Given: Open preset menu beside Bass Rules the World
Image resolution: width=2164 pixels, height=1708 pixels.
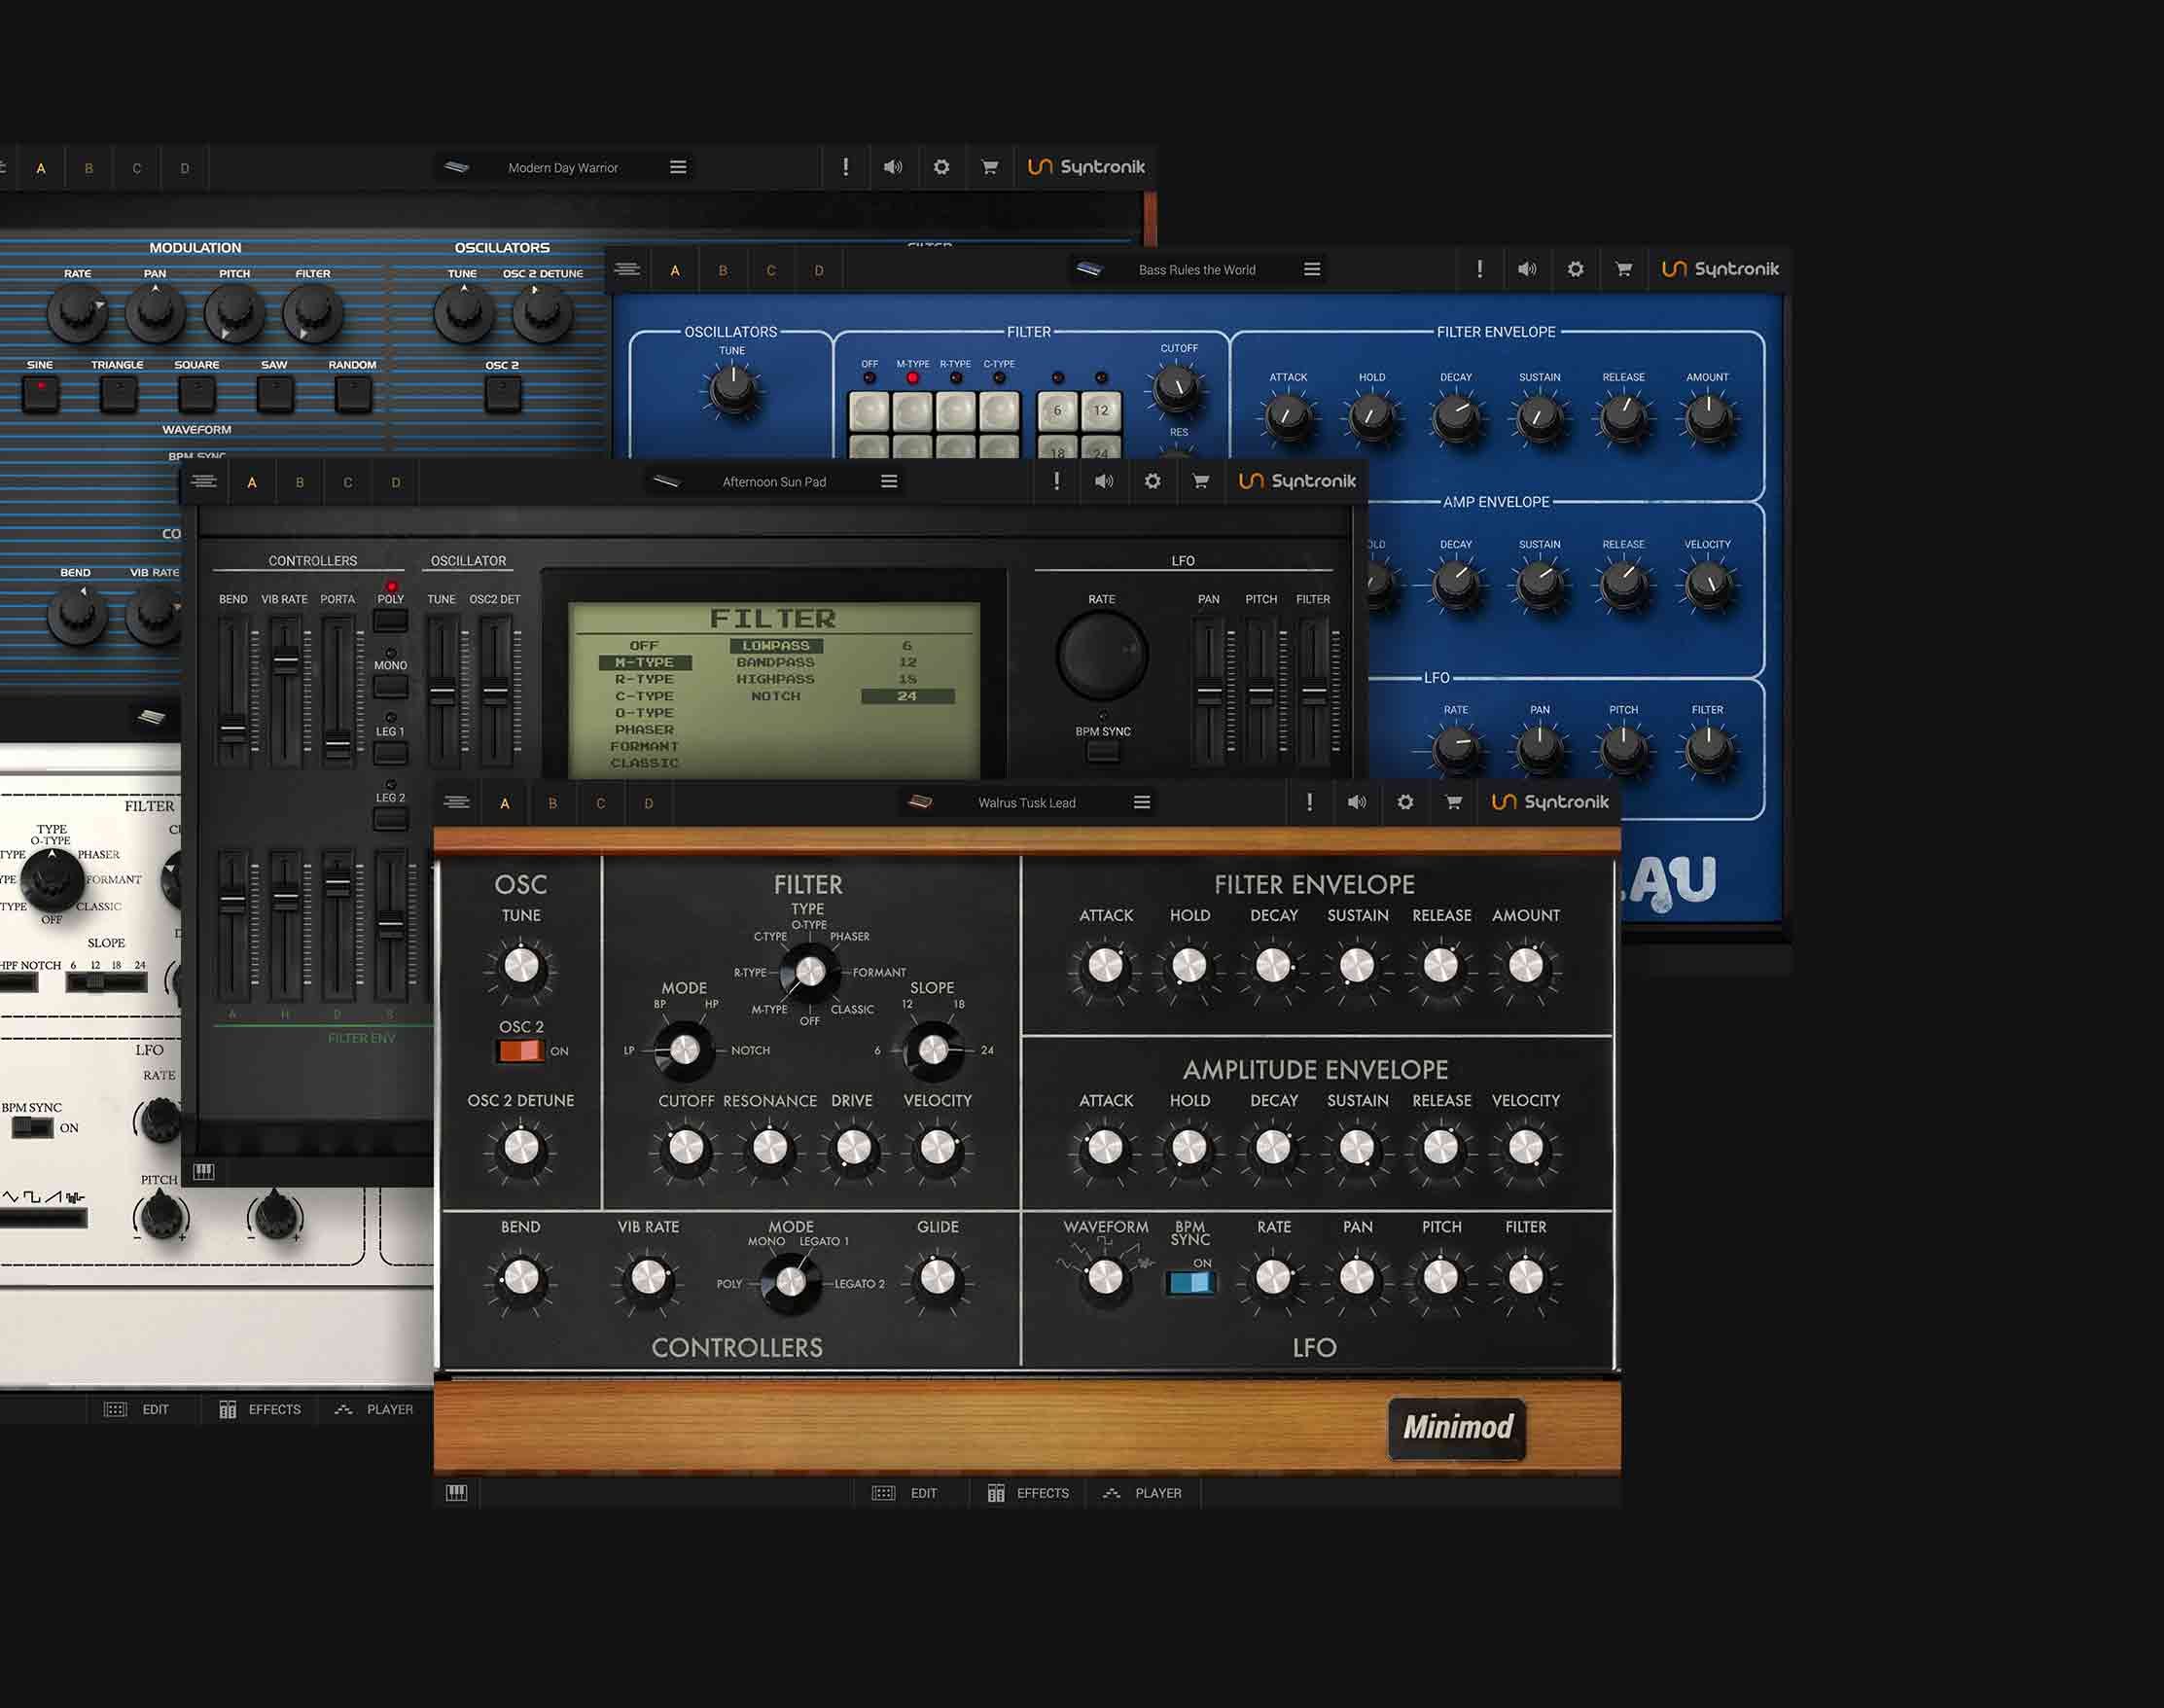Looking at the screenshot, I should point(1312,269).
